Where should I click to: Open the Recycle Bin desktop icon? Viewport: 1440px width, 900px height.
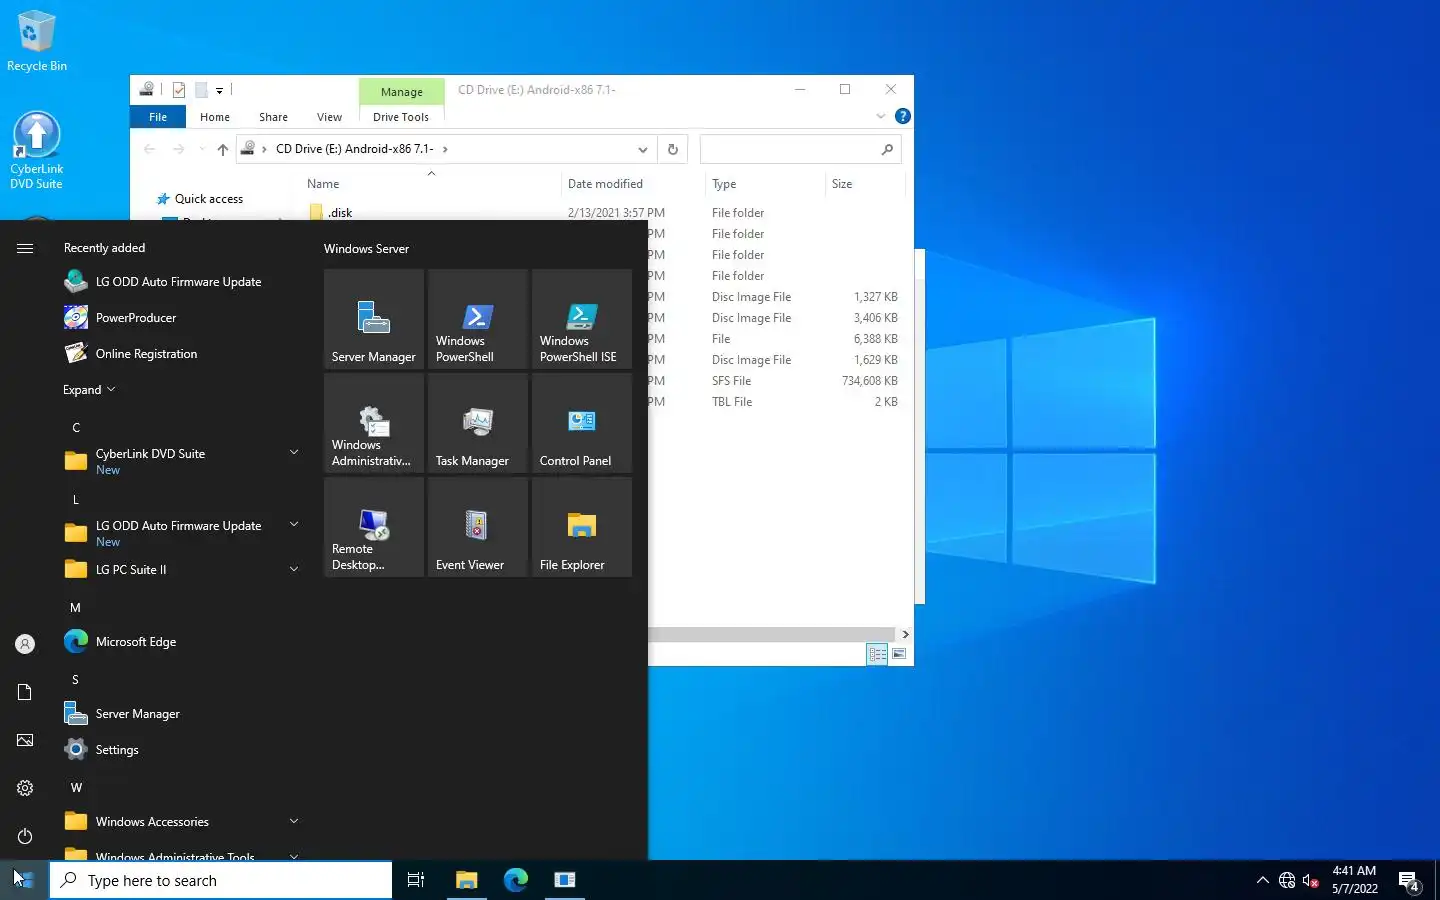pyautogui.click(x=37, y=41)
